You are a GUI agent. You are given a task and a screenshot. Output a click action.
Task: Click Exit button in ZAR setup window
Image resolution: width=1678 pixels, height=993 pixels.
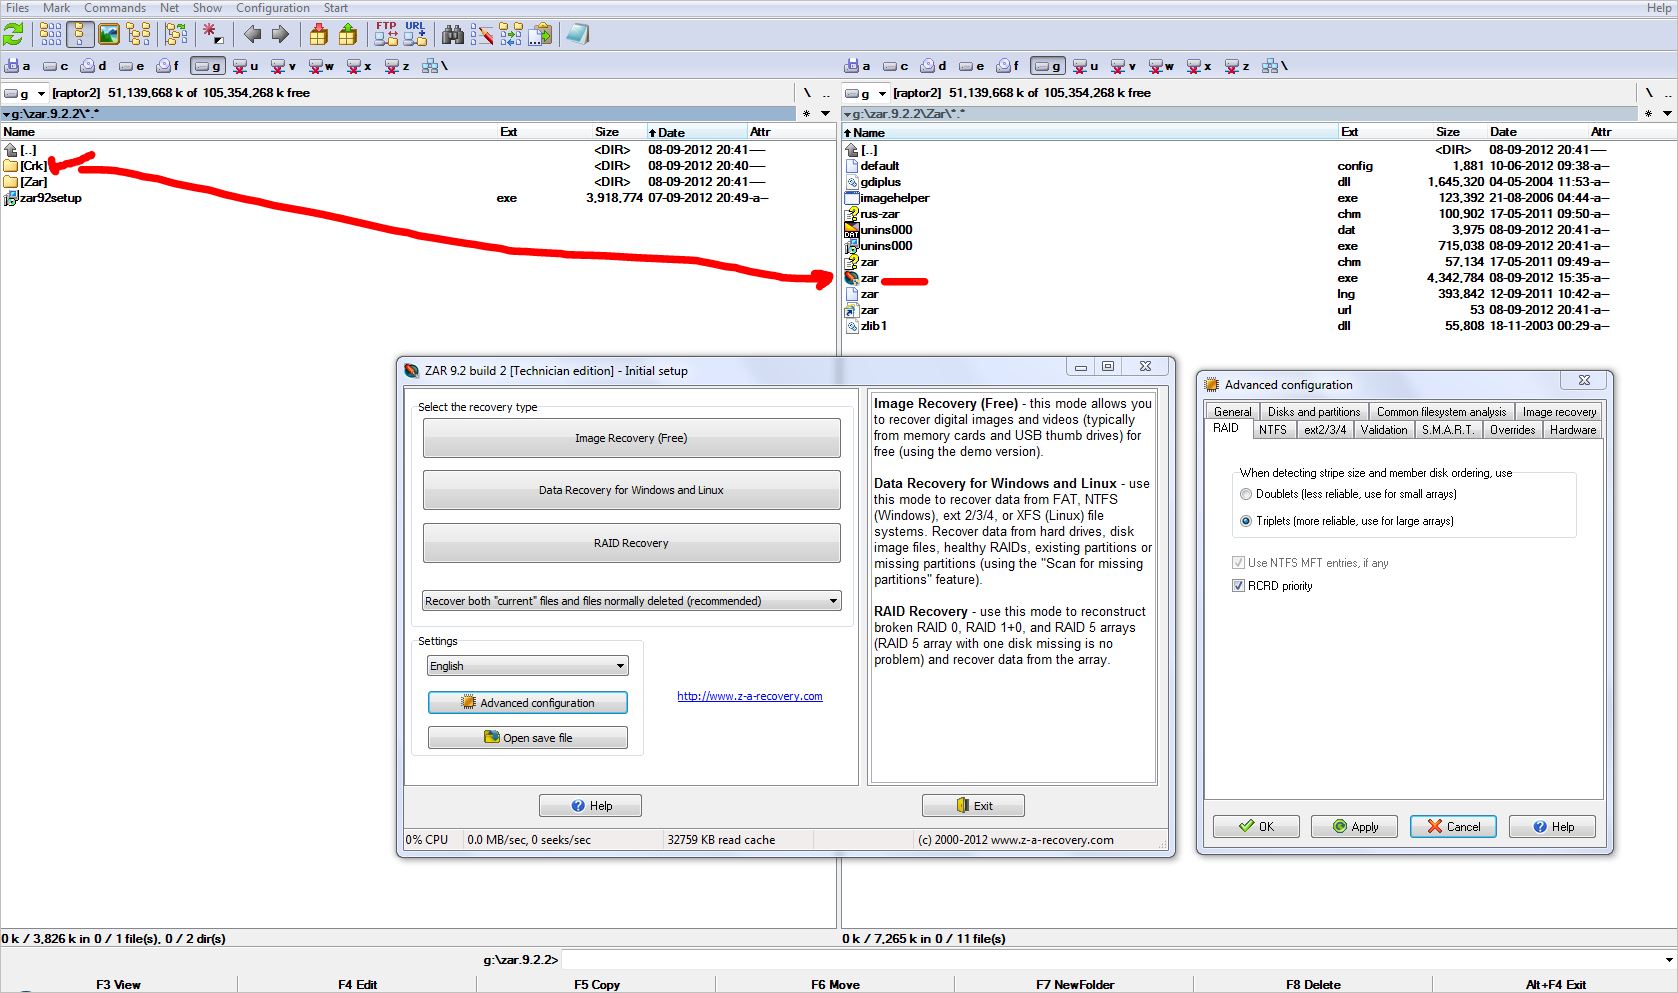(974, 806)
